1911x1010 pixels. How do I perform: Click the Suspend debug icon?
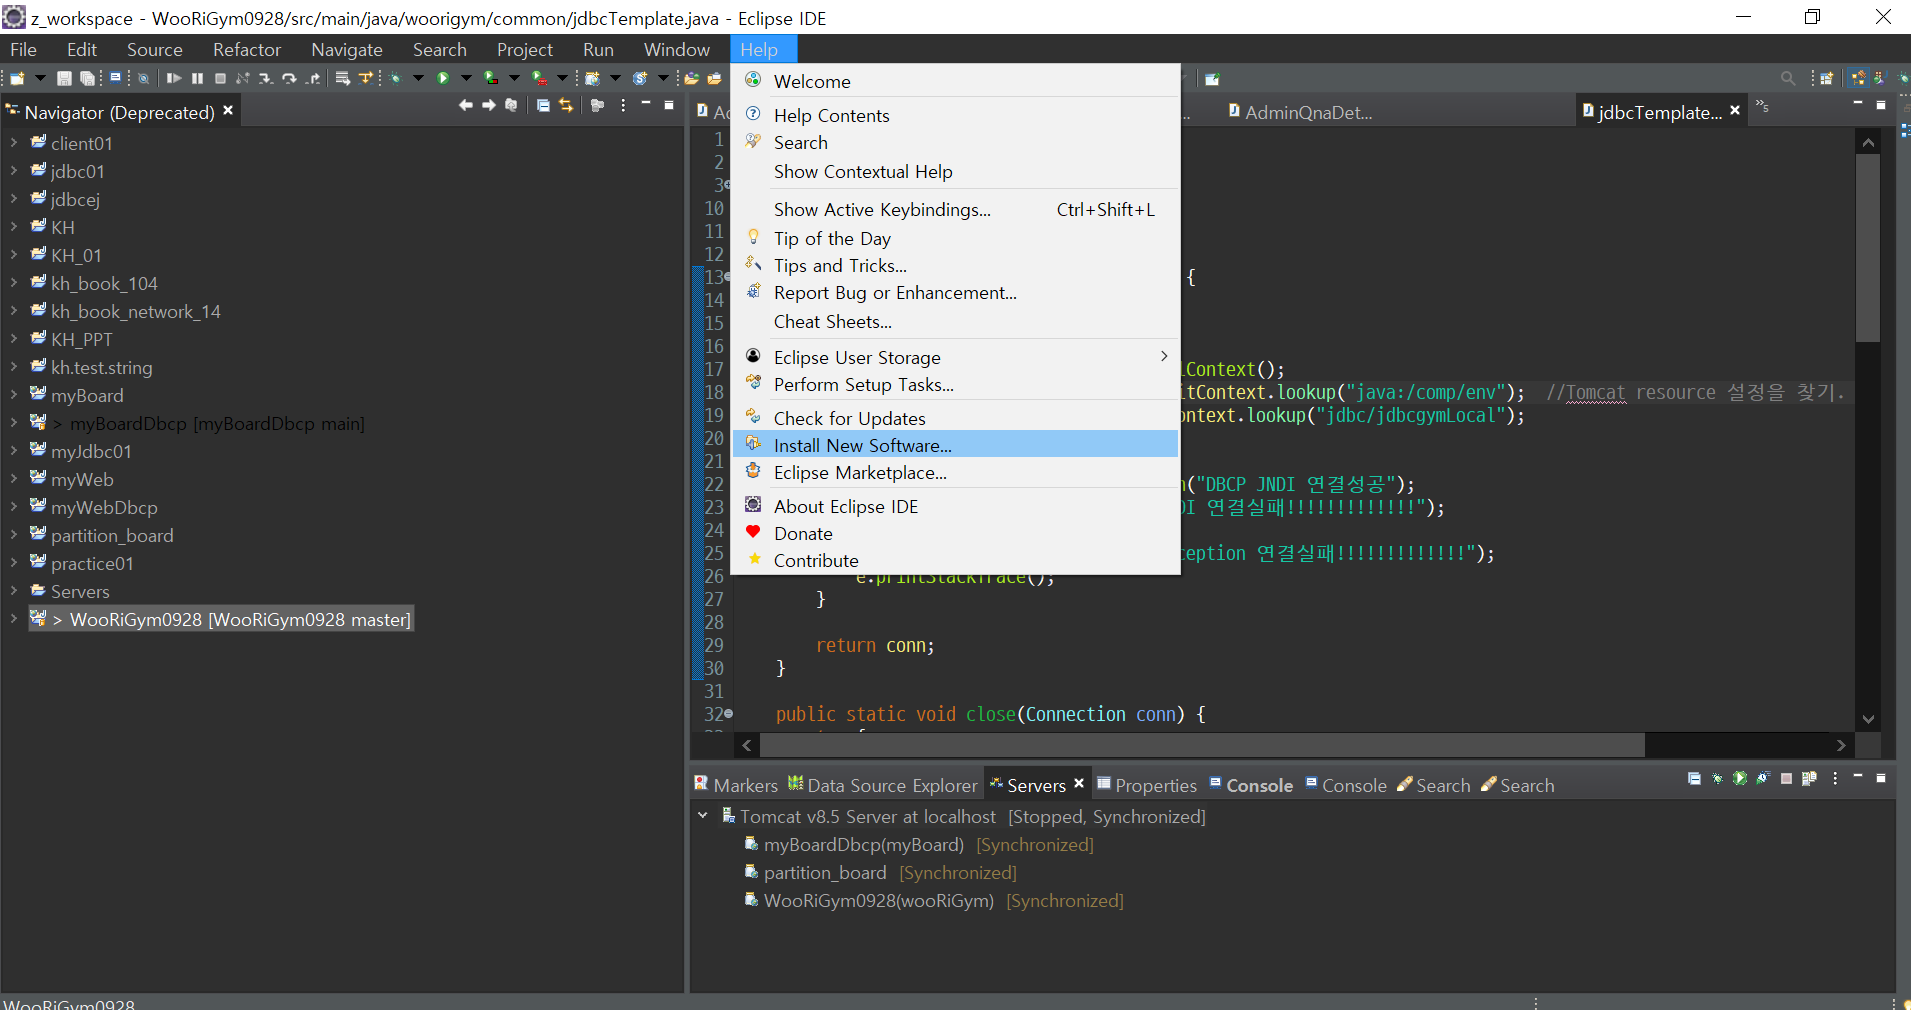[197, 78]
